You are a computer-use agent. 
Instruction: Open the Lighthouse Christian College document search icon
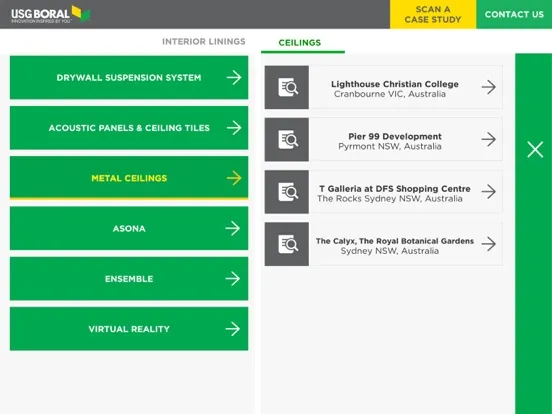(x=287, y=87)
